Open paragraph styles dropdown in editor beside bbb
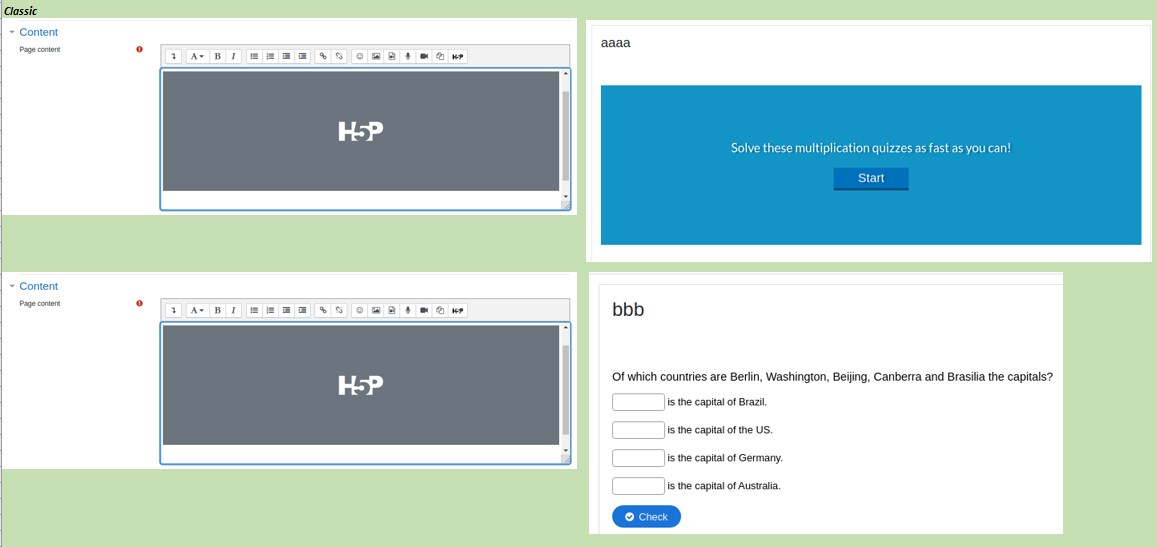This screenshot has height=547, width=1157. point(197,310)
